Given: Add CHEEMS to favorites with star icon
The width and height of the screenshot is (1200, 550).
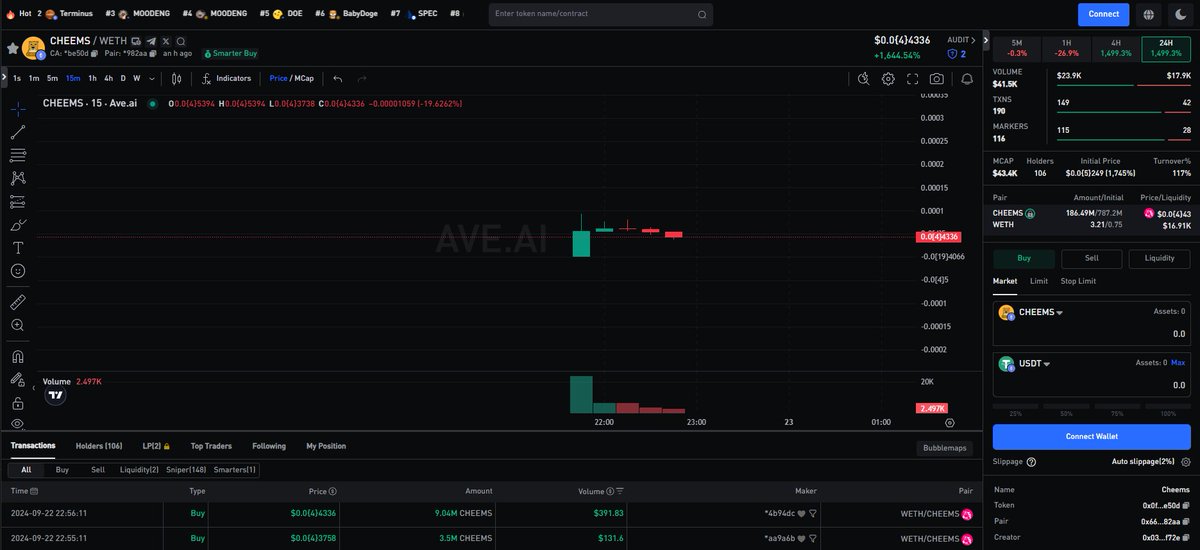Looking at the screenshot, I should 12,47.
